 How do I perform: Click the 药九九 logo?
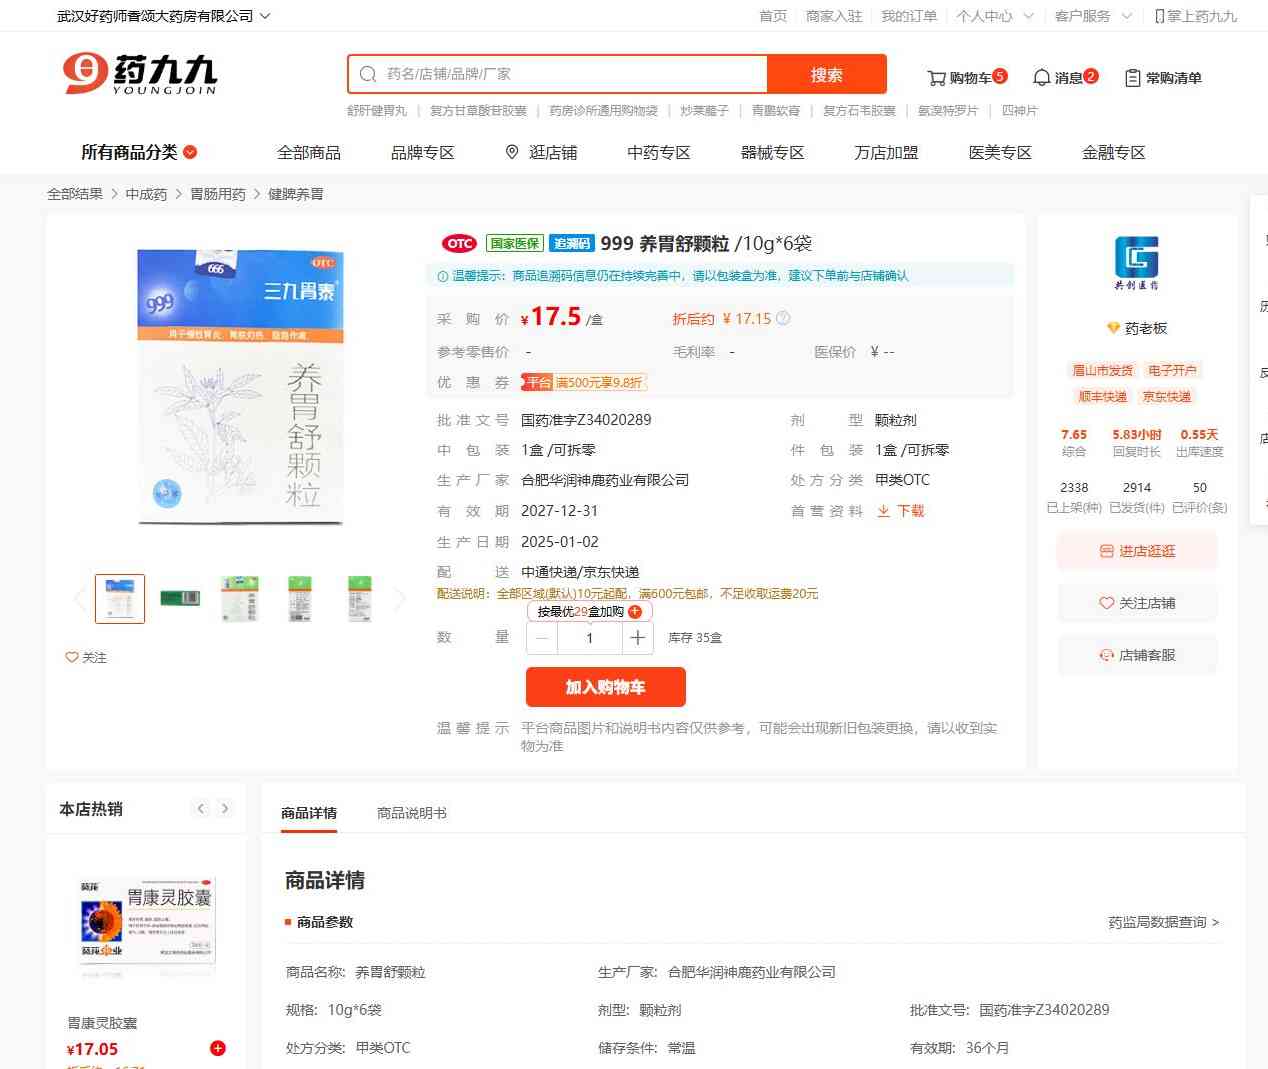pos(140,74)
